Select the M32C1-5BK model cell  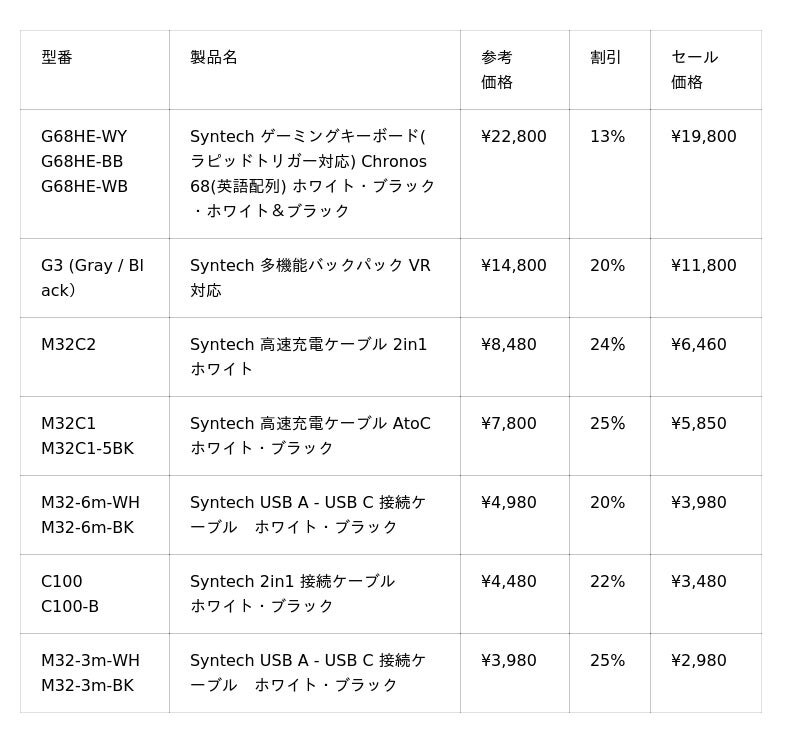[x=87, y=449]
